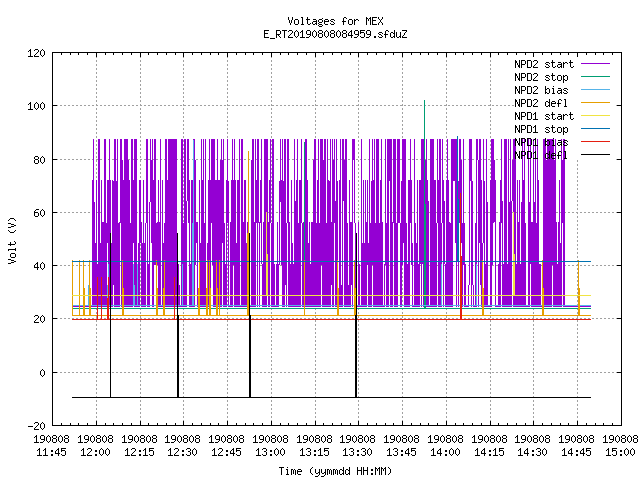Click the y-axis tick label 120

pyautogui.click(x=36, y=53)
